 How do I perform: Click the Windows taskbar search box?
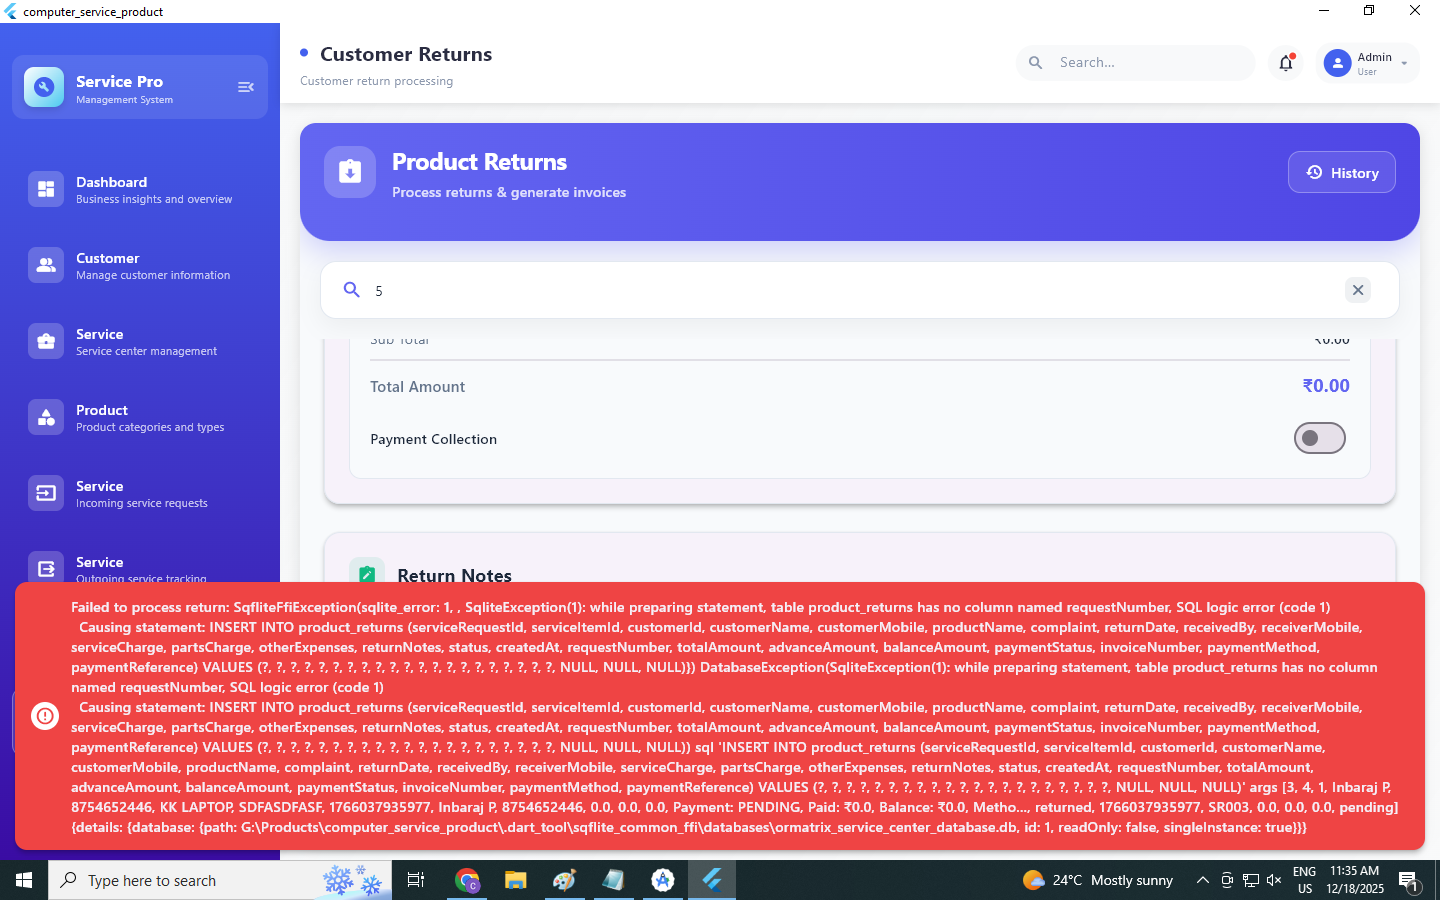190,880
